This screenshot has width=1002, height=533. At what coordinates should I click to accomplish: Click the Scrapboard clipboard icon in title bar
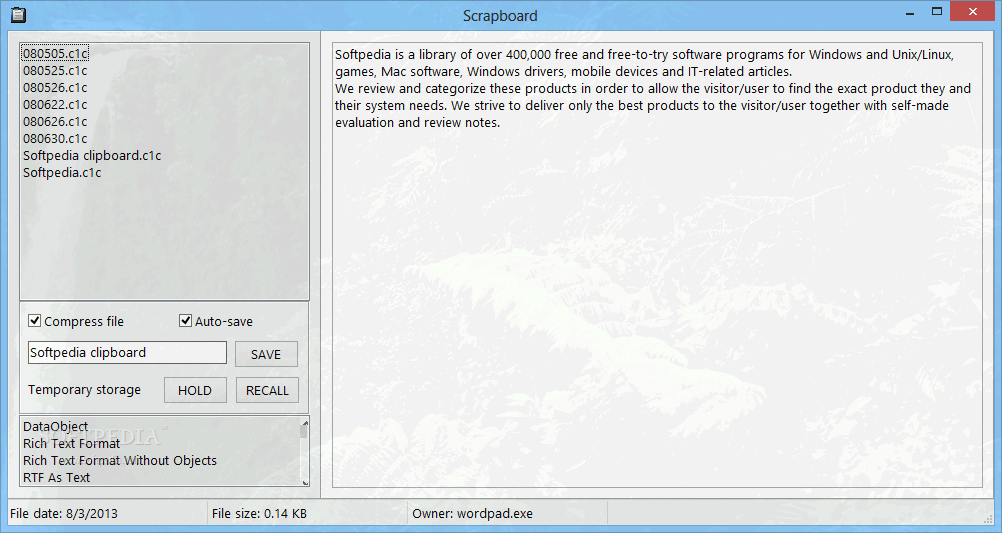[x=19, y=15]
